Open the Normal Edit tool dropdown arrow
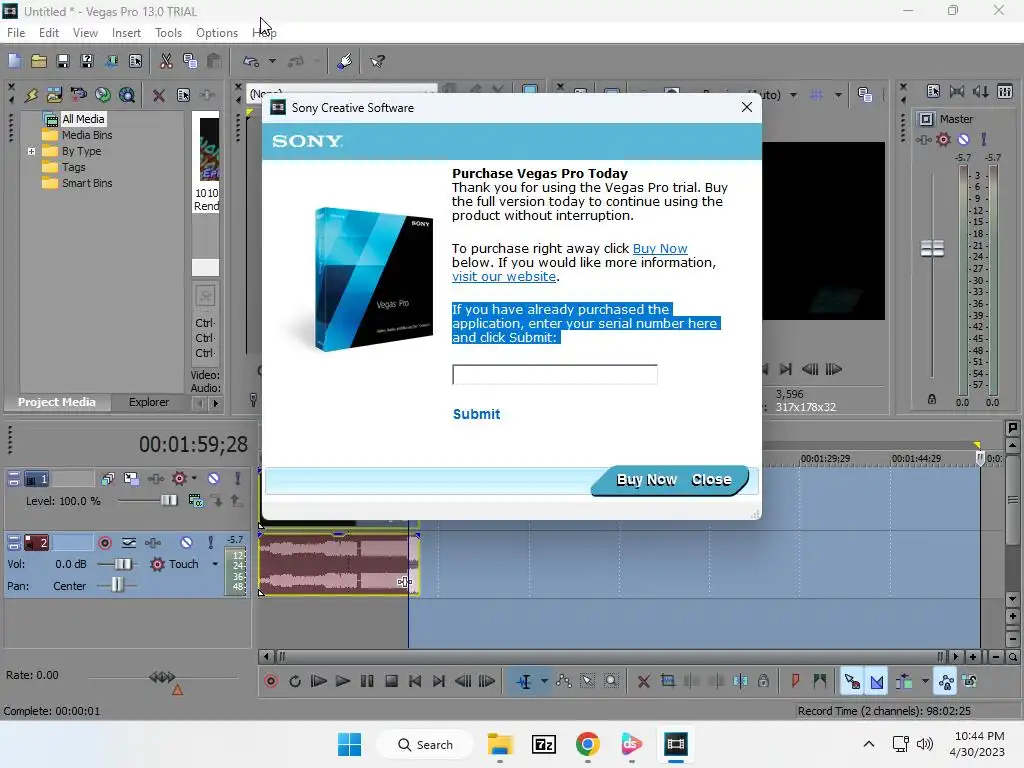This screenshot has height=768, width=1024. coord(544,681)
